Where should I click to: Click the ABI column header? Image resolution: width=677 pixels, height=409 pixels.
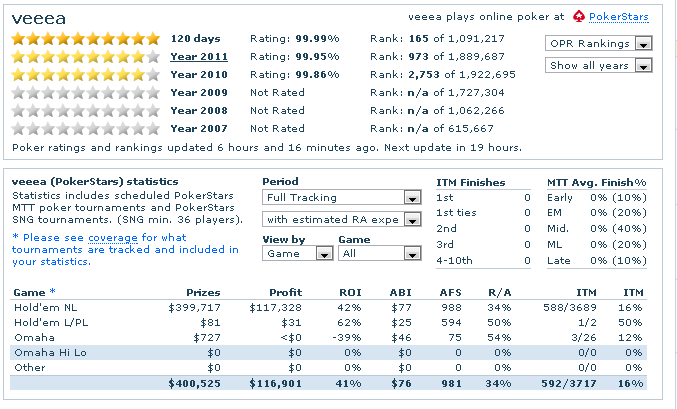coord(401,292)
